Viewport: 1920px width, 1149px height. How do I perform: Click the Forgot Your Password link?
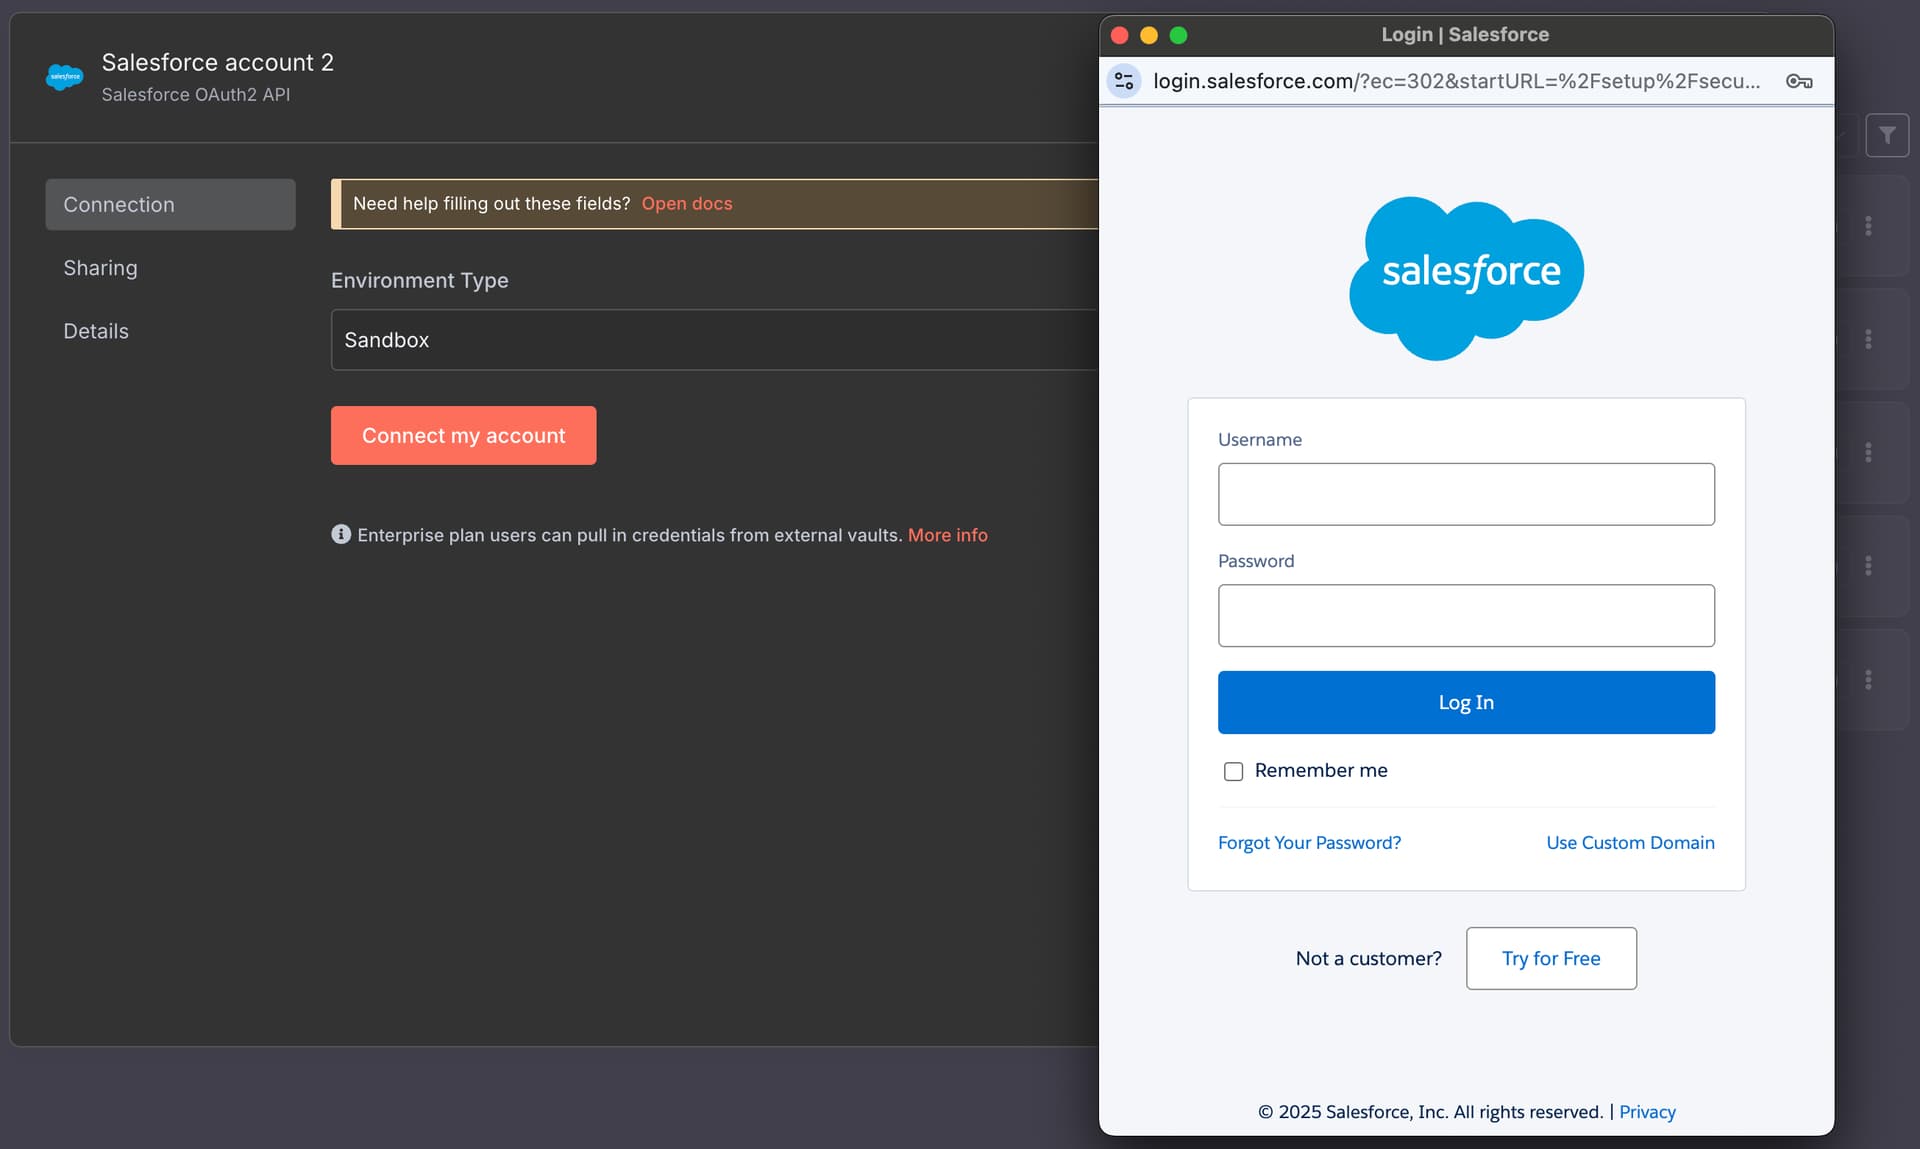coord(1309,842)
